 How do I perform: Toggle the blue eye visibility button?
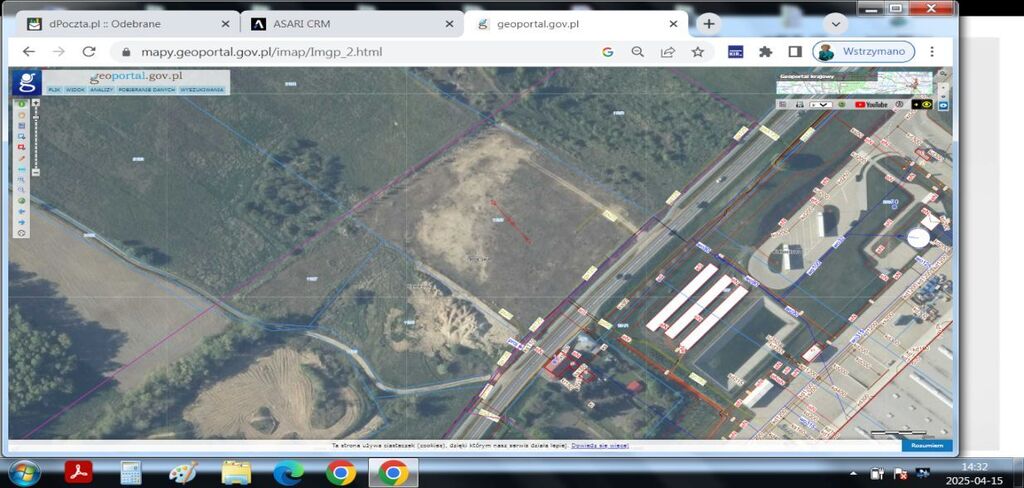click(942, 104)
